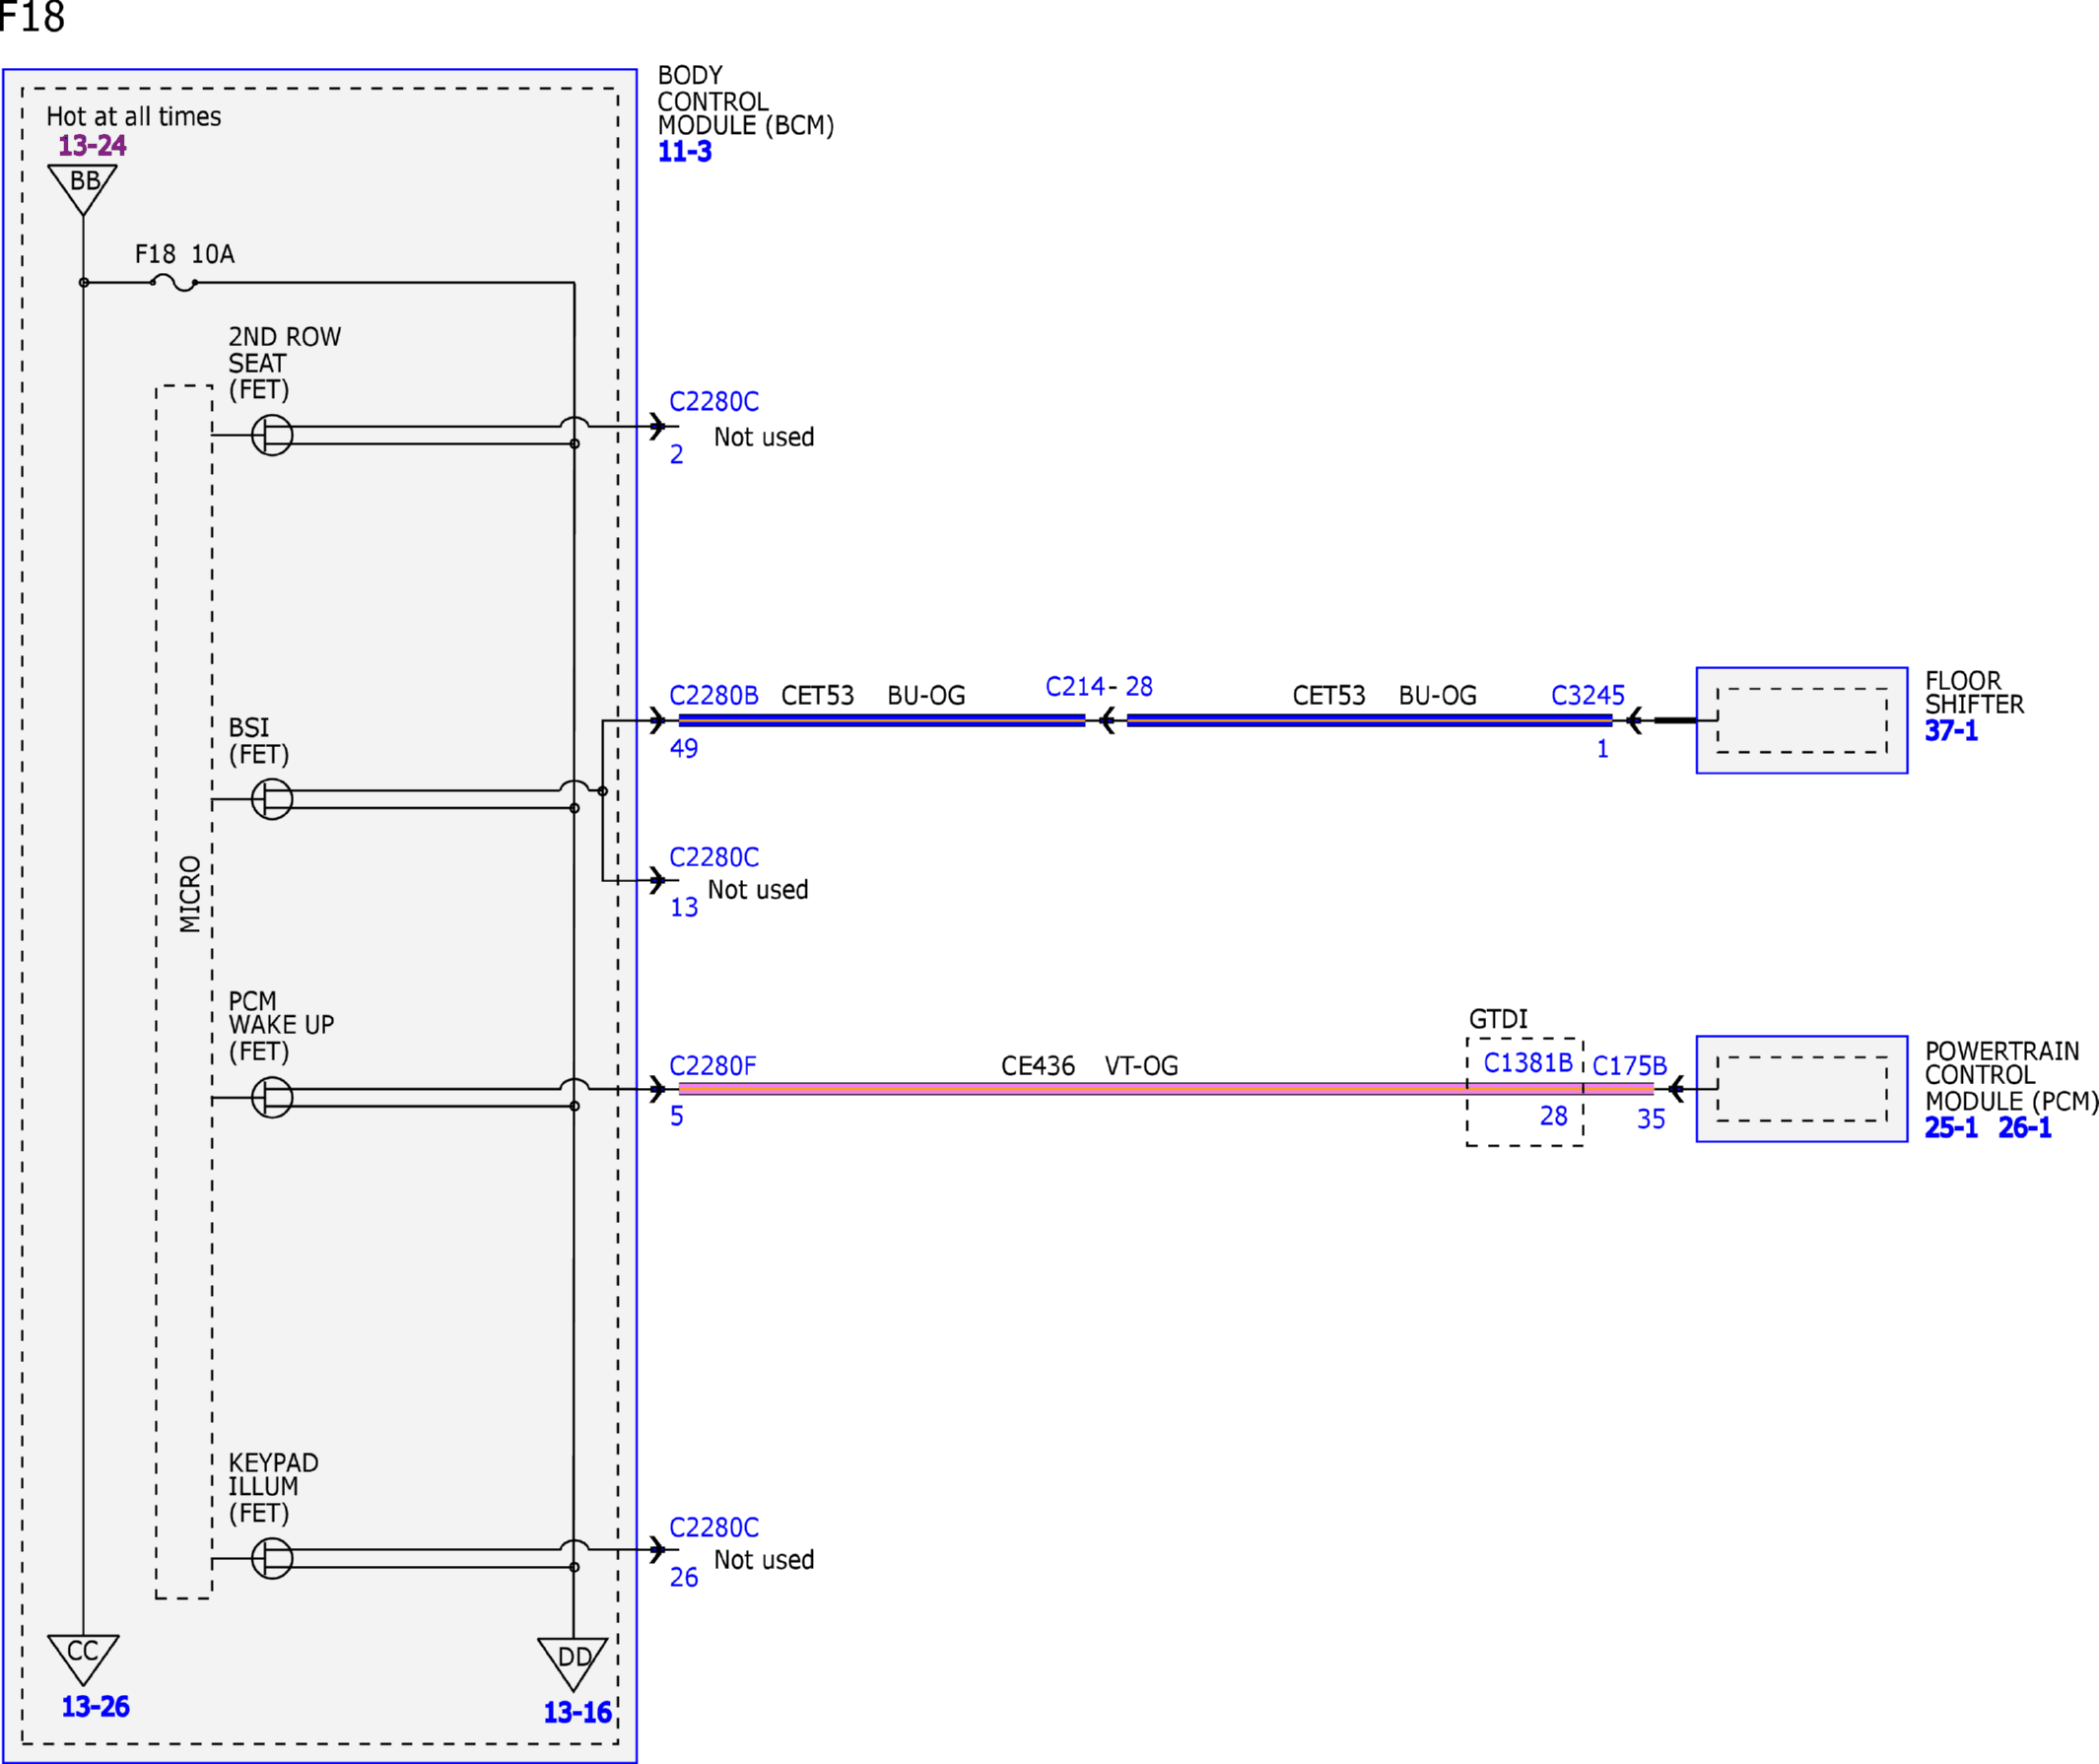The width and height of the screenshot is (2099, 1764).
Task: Click connector label C1381B in GTDI box
Action: click(1528, 1063)
